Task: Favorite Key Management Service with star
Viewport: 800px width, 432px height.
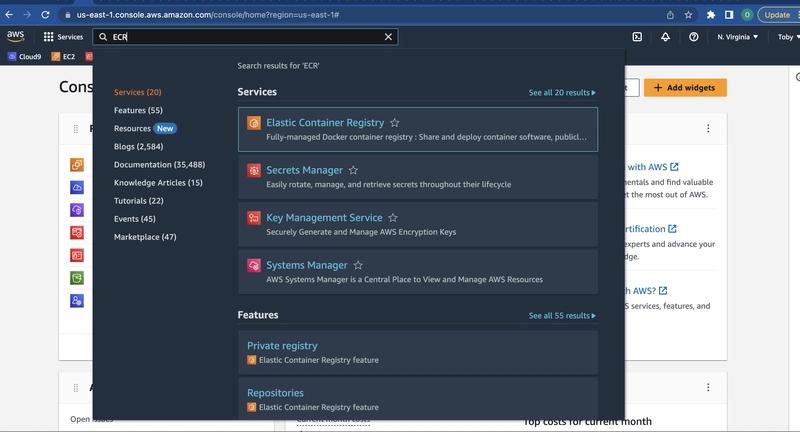Action: click(393, 218)
